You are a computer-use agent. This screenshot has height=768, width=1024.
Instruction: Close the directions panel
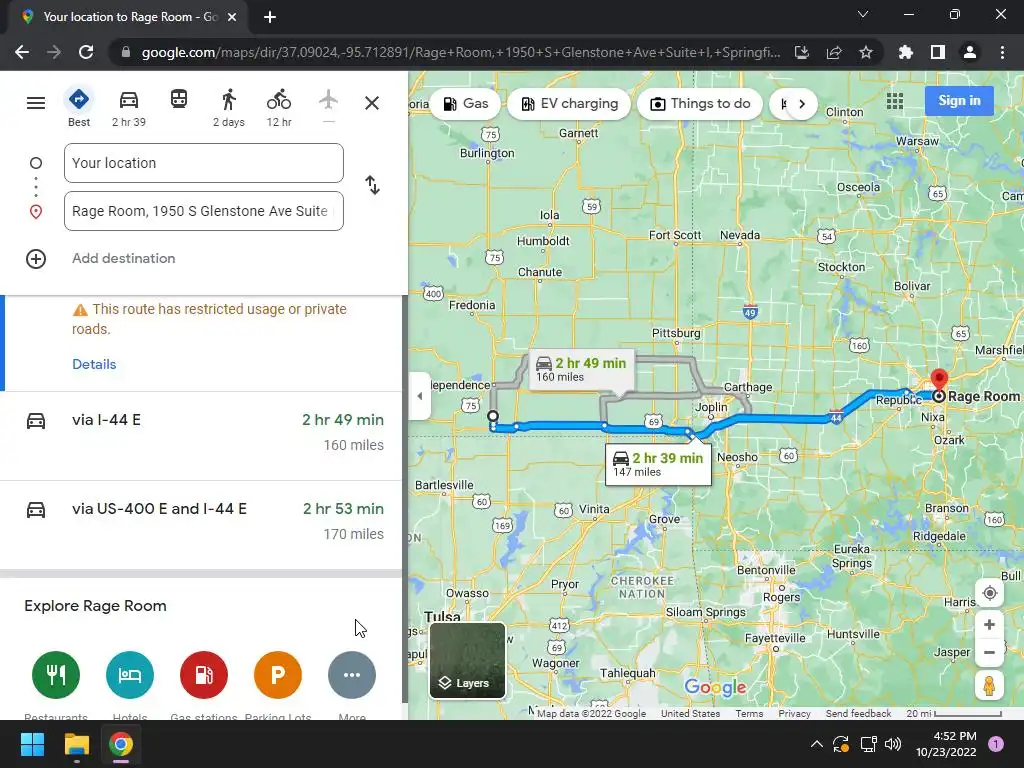372,103
